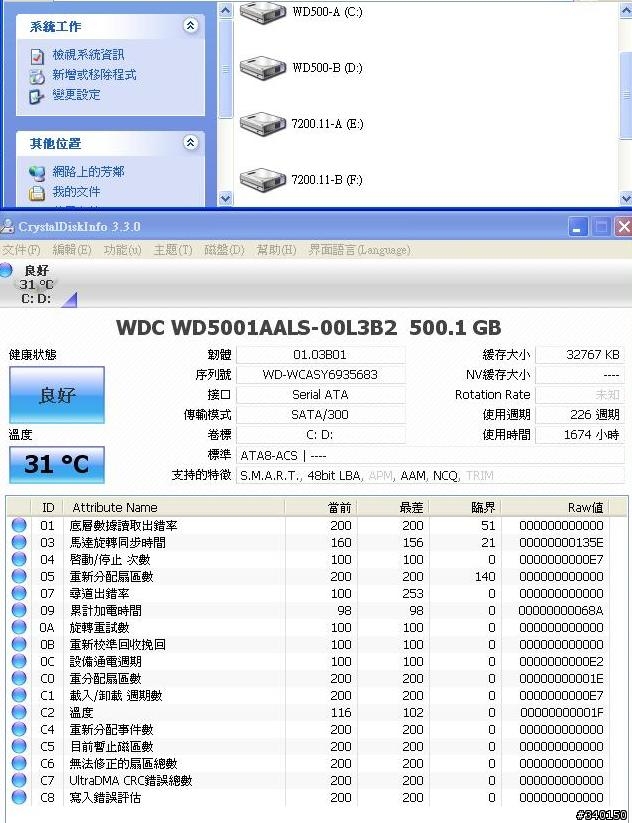Viewport: 632px width, 823px height.
Task: Open the 文件(F) menu
Action: pos(21,250)
